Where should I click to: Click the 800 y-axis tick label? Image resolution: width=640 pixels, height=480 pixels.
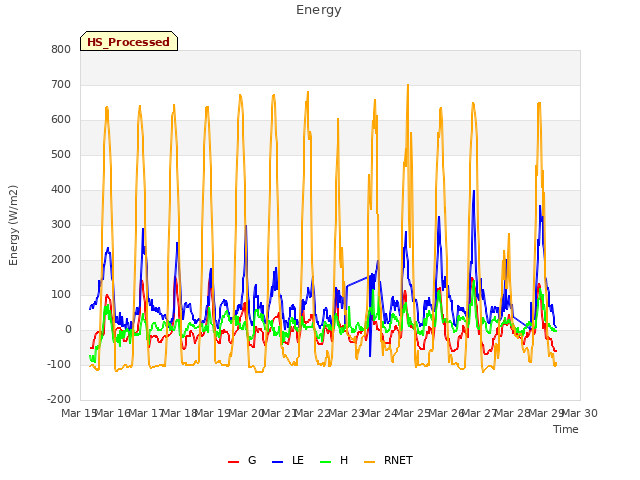61,49
